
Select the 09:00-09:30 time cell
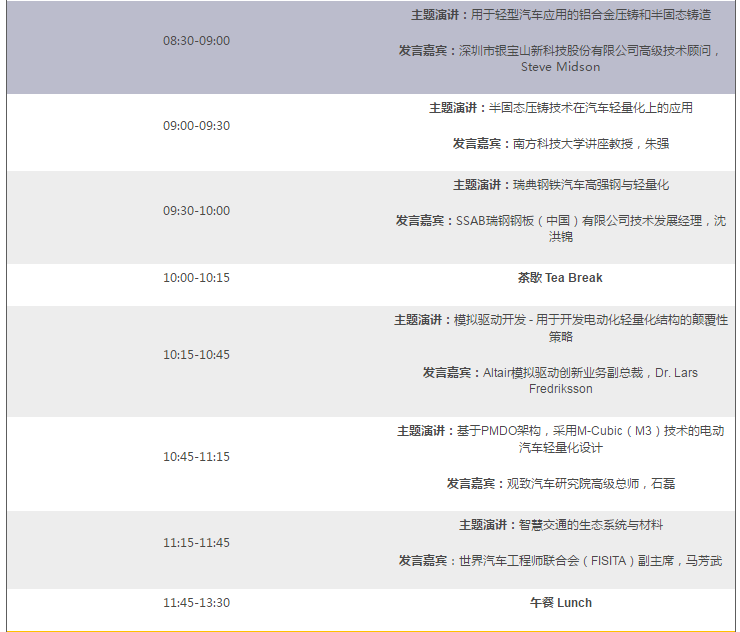coord(196,126)
